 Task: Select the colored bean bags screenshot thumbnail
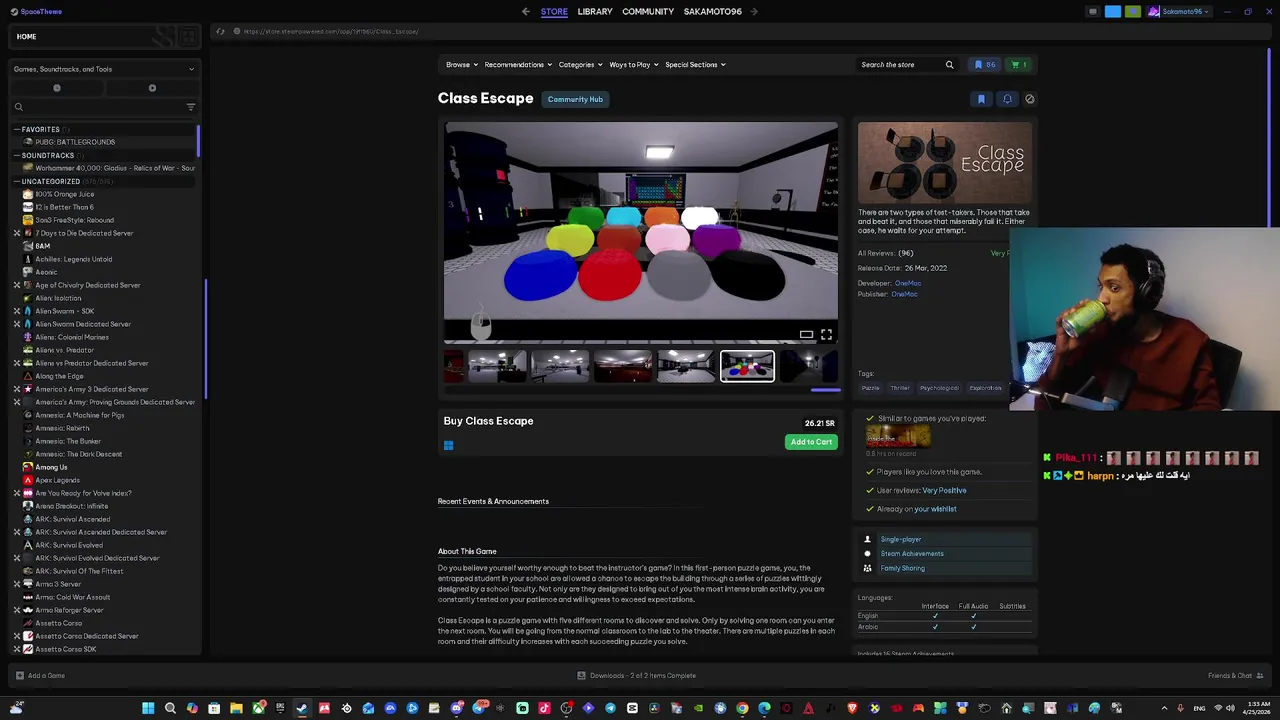(747, 367)
